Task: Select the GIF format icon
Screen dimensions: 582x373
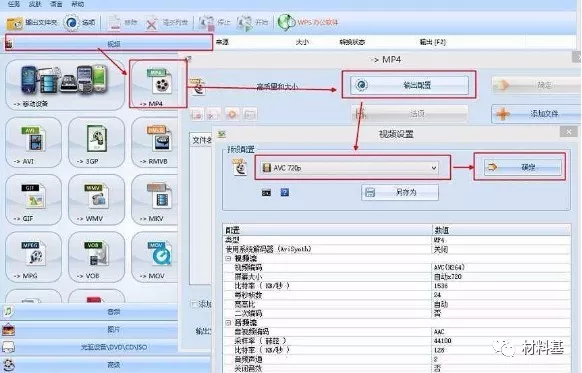Action: tap(33, 199)
